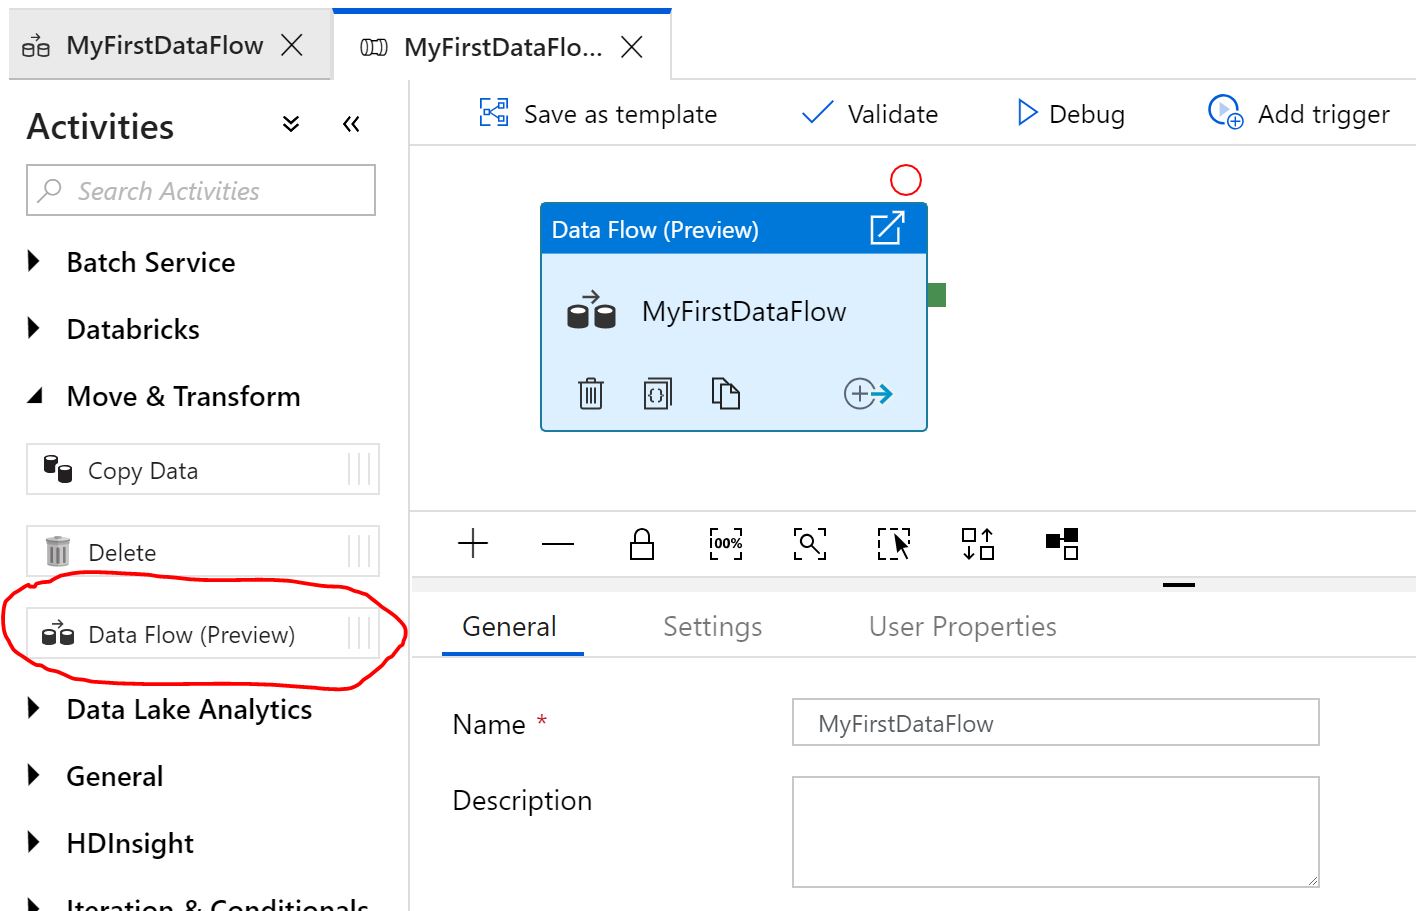The width and height of the screenshot is (1416, 911).
Task: View activity JSON code with braces icon
Action: point(657,393)
